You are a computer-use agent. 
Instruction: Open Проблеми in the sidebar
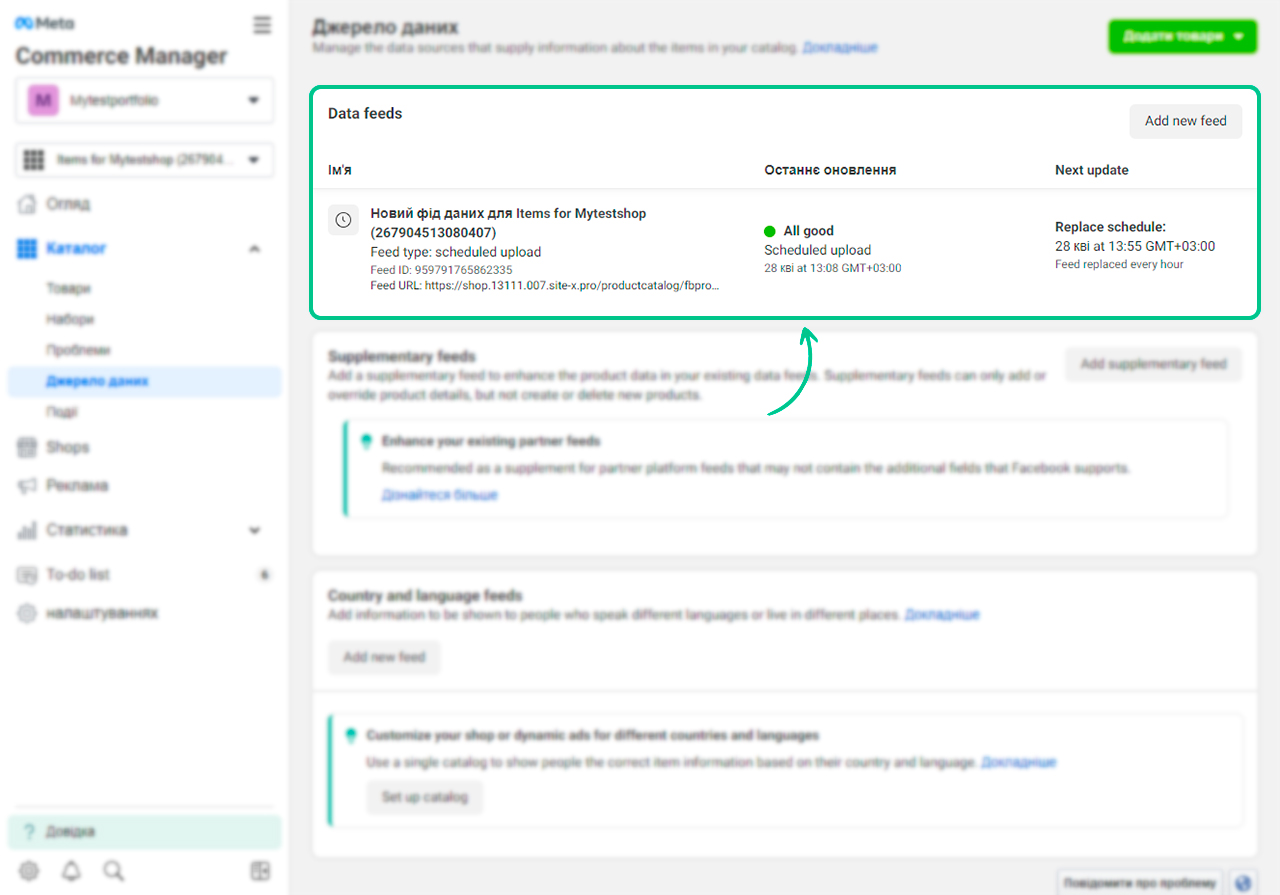tap(78, 350)
